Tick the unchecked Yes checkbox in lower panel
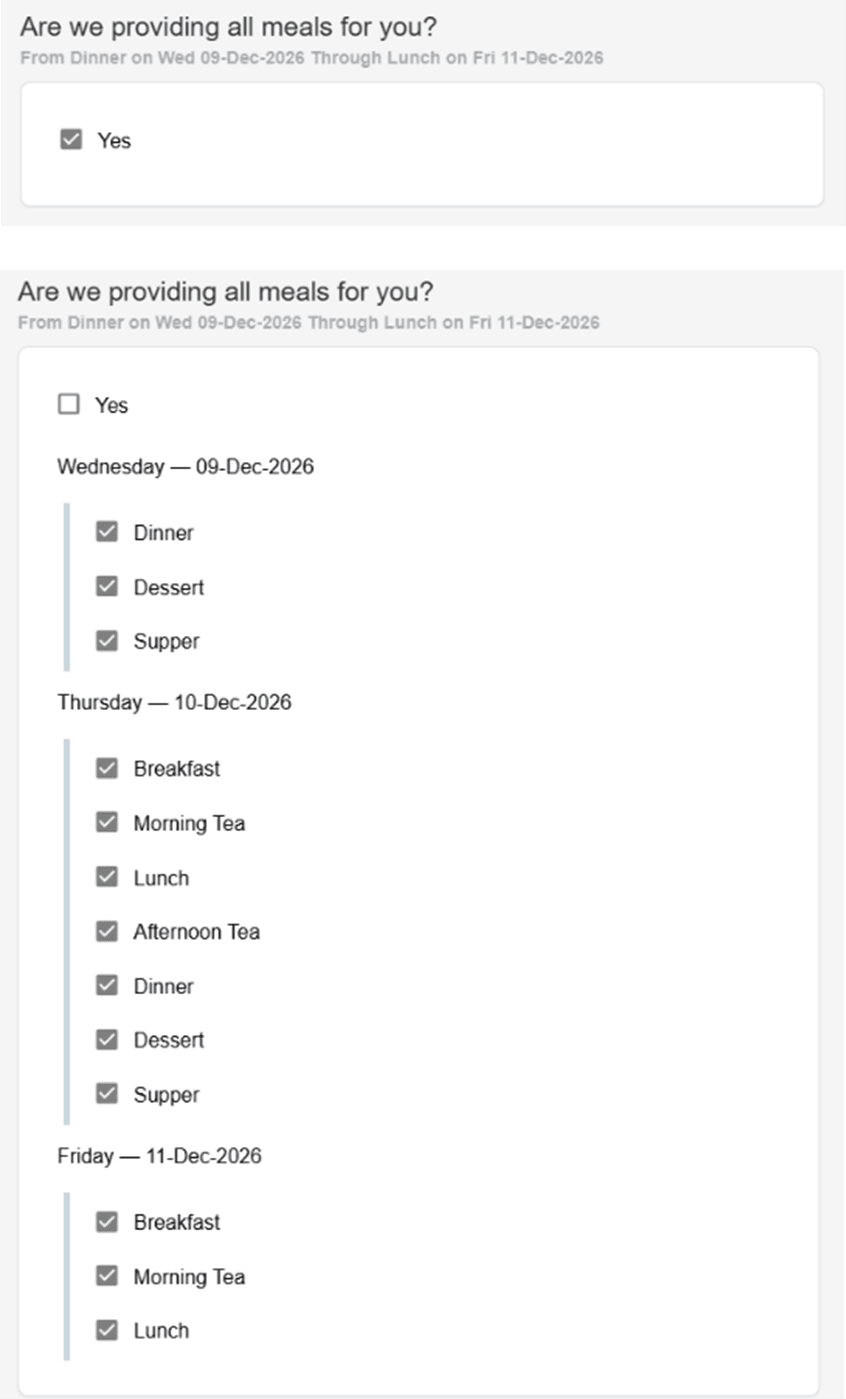This screenshot has width=846, height=1399. 69,405
